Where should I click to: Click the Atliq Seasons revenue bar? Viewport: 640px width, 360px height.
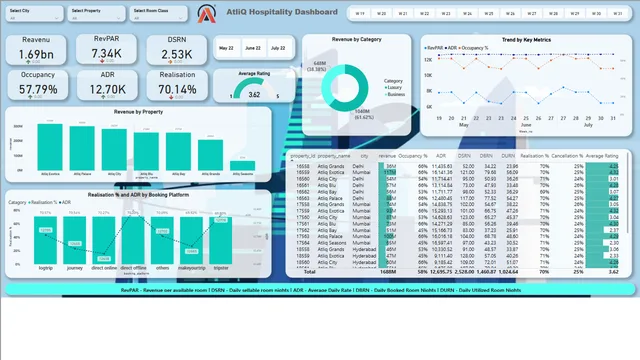click(242, 166)
